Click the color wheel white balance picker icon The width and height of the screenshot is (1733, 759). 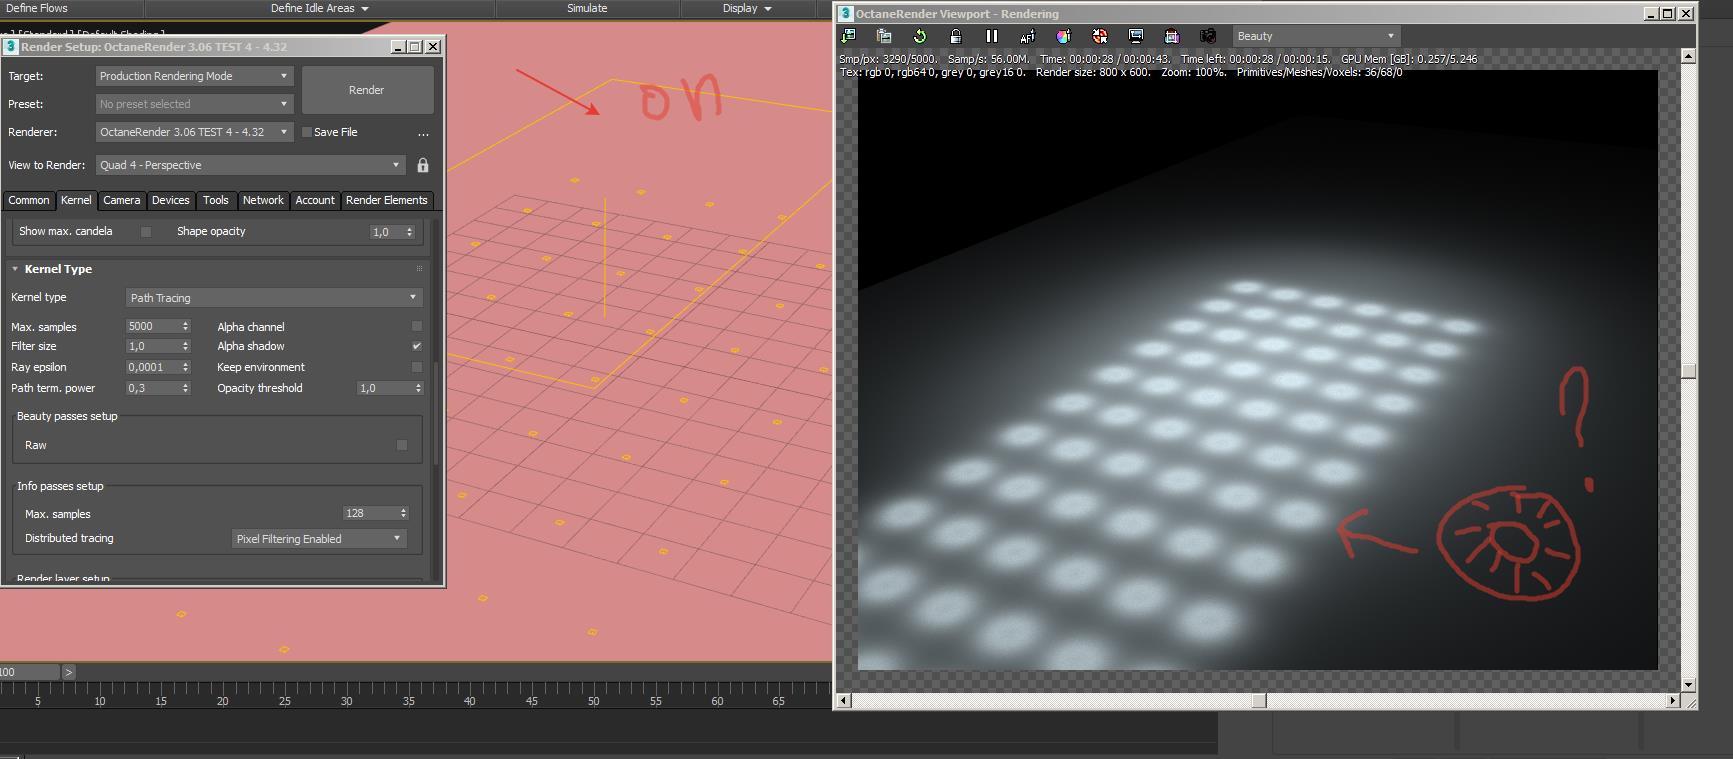[x=1064, y=36]
